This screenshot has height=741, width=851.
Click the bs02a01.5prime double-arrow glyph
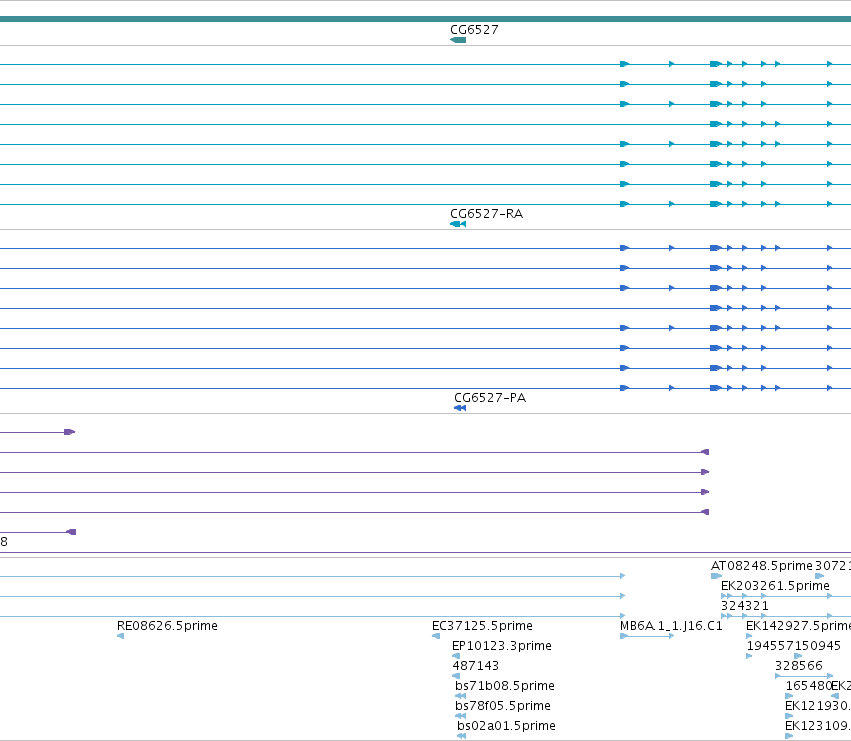point(462,736)
